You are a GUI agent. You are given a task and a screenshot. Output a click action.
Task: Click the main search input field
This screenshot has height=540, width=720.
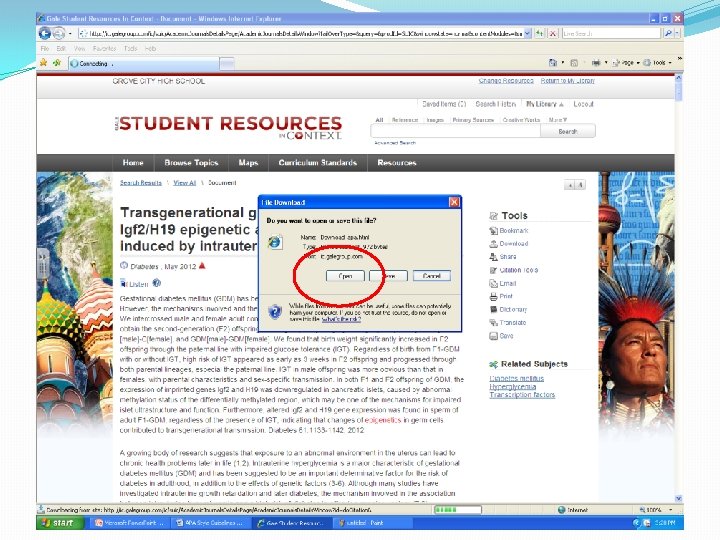pyautogui.click(x=456, y=131)
